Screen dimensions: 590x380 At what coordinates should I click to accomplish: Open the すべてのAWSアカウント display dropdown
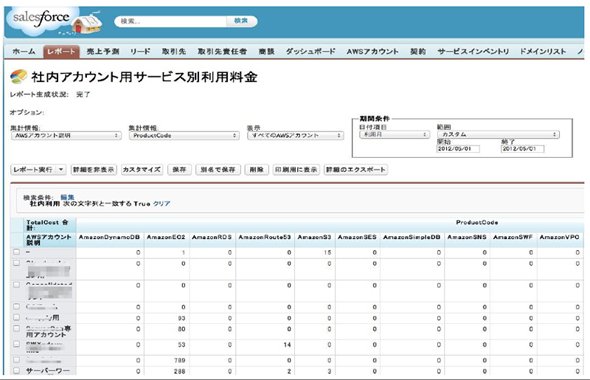tap(295, 135)
